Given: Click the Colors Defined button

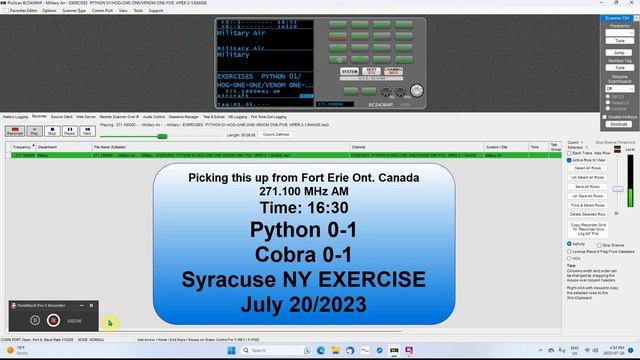Looking at the screenshot, I should (276, 134).
